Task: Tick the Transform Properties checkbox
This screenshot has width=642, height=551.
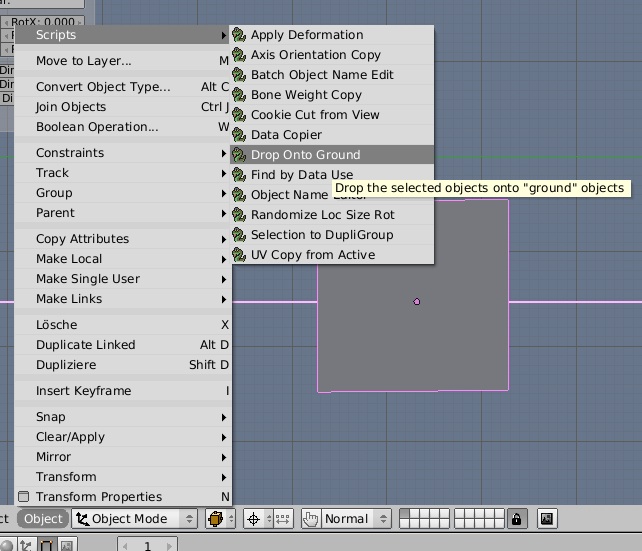Action: (24, 497)
